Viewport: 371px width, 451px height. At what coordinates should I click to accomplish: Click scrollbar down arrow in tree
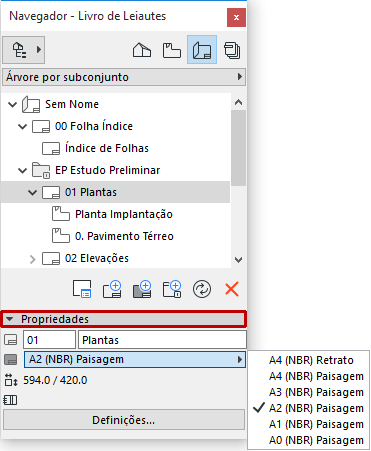click(238, 260)
